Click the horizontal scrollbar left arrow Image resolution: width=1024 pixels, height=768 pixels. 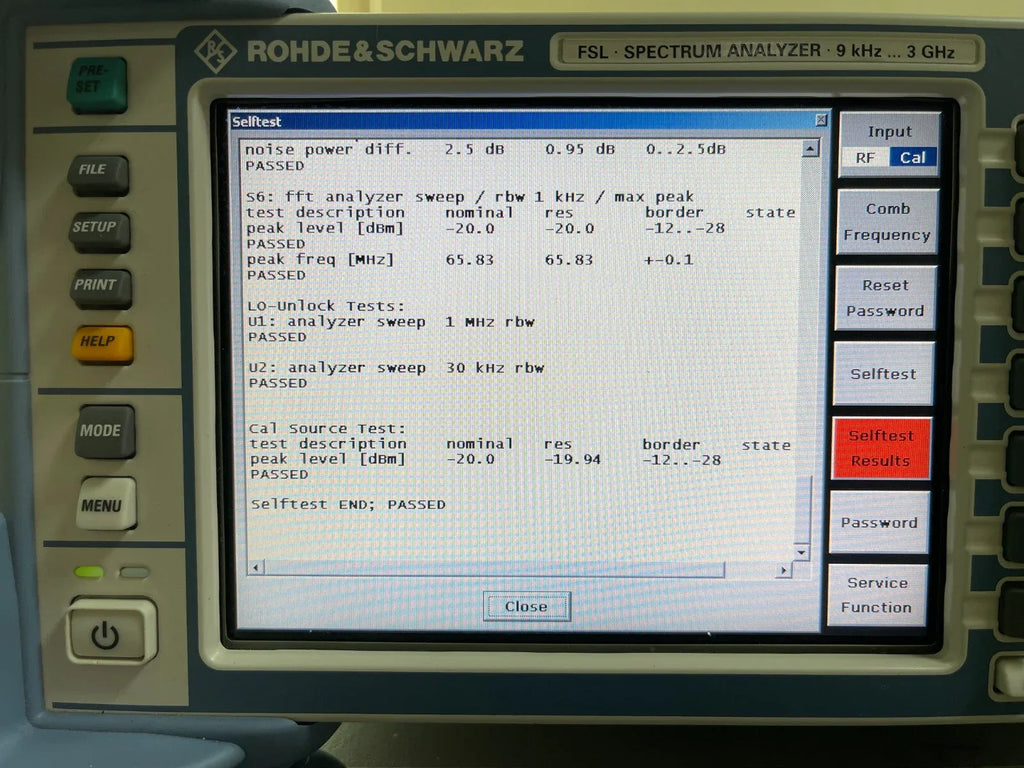[x=255, y=568]
